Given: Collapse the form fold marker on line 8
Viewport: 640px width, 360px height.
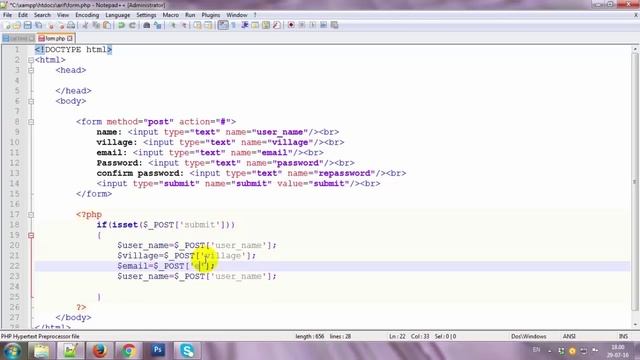Looking at the screenshot, I should click(31, 122).
